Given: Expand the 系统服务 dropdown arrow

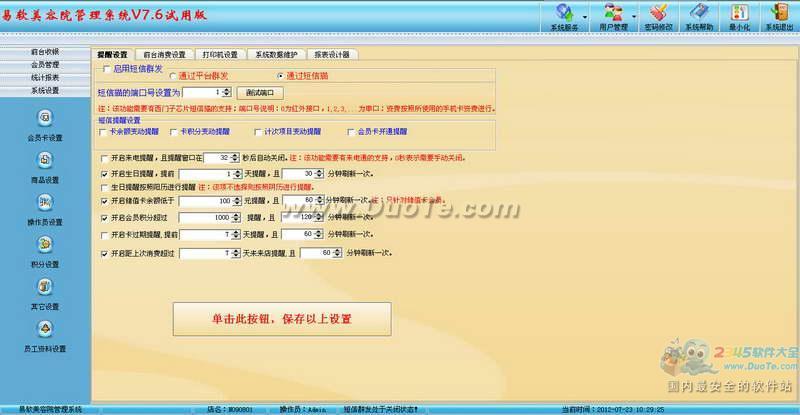Looking at the screenshot, I should pos(584,18).
